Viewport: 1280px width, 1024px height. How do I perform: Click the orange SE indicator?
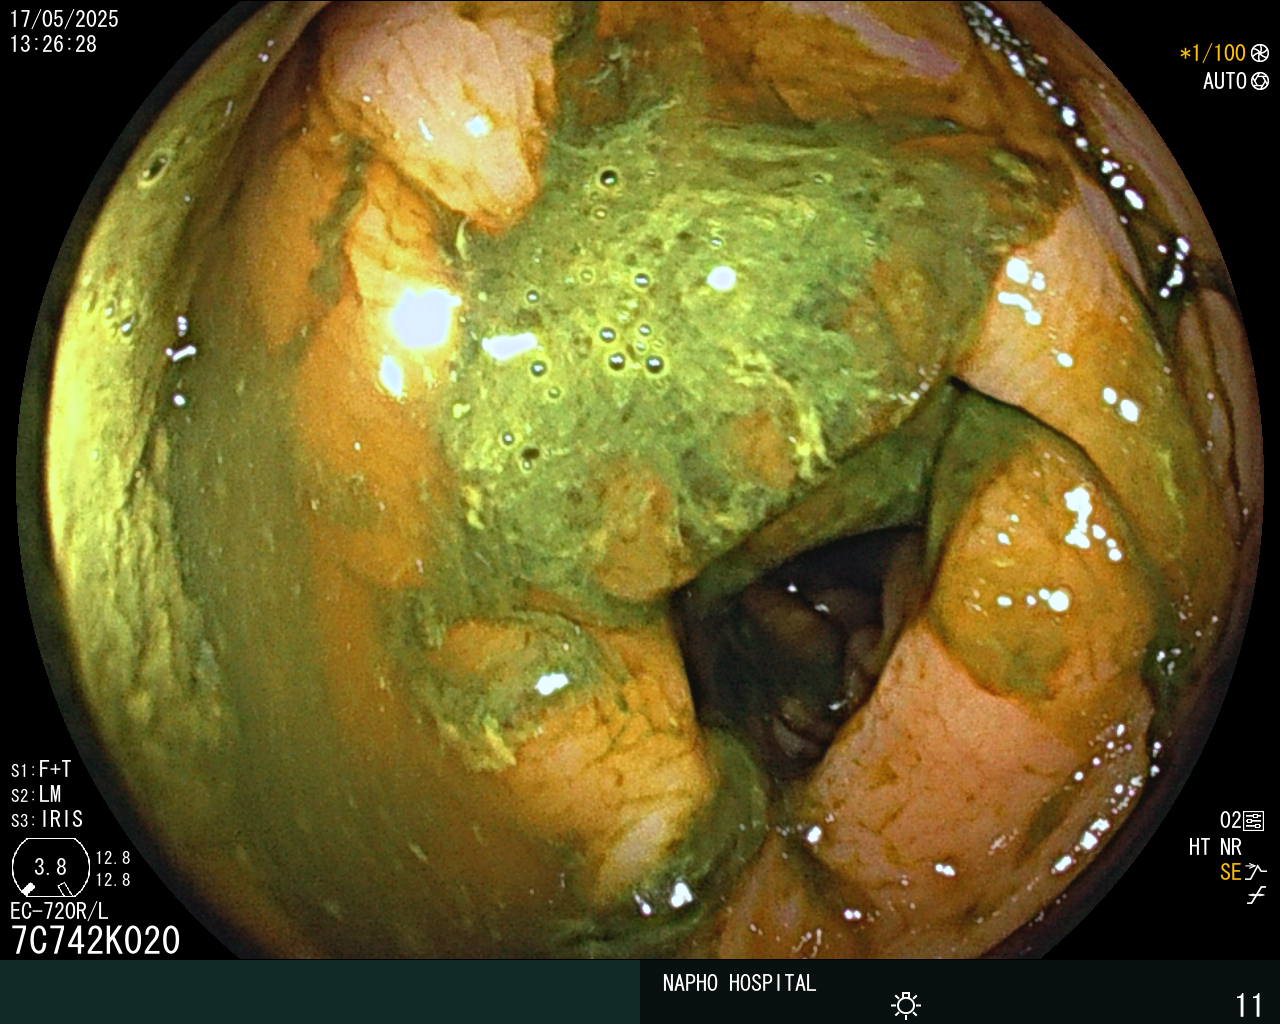pos(1231,872)
